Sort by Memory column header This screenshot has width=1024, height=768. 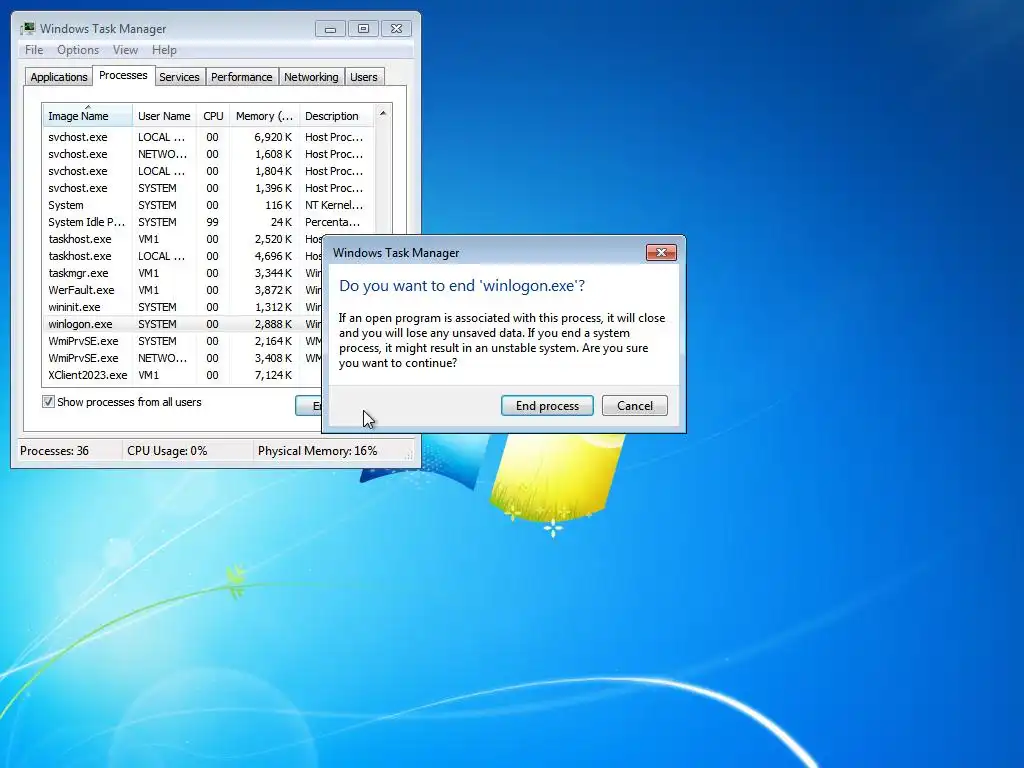point(264,116)
